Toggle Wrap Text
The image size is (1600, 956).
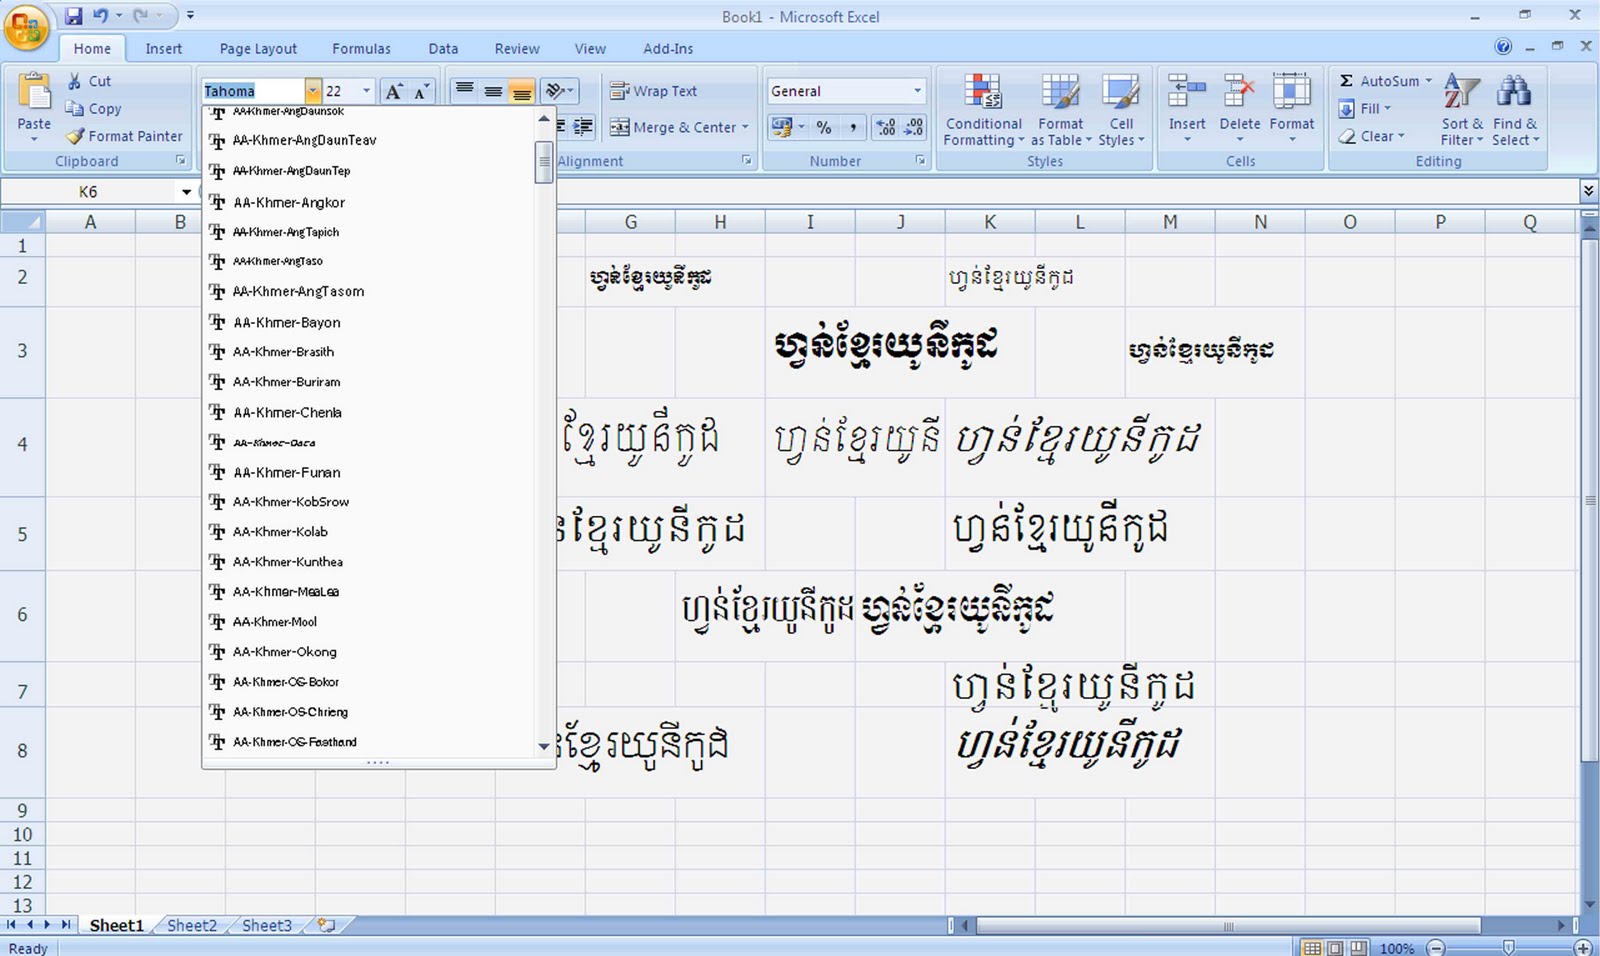click(x=654, y=91)
